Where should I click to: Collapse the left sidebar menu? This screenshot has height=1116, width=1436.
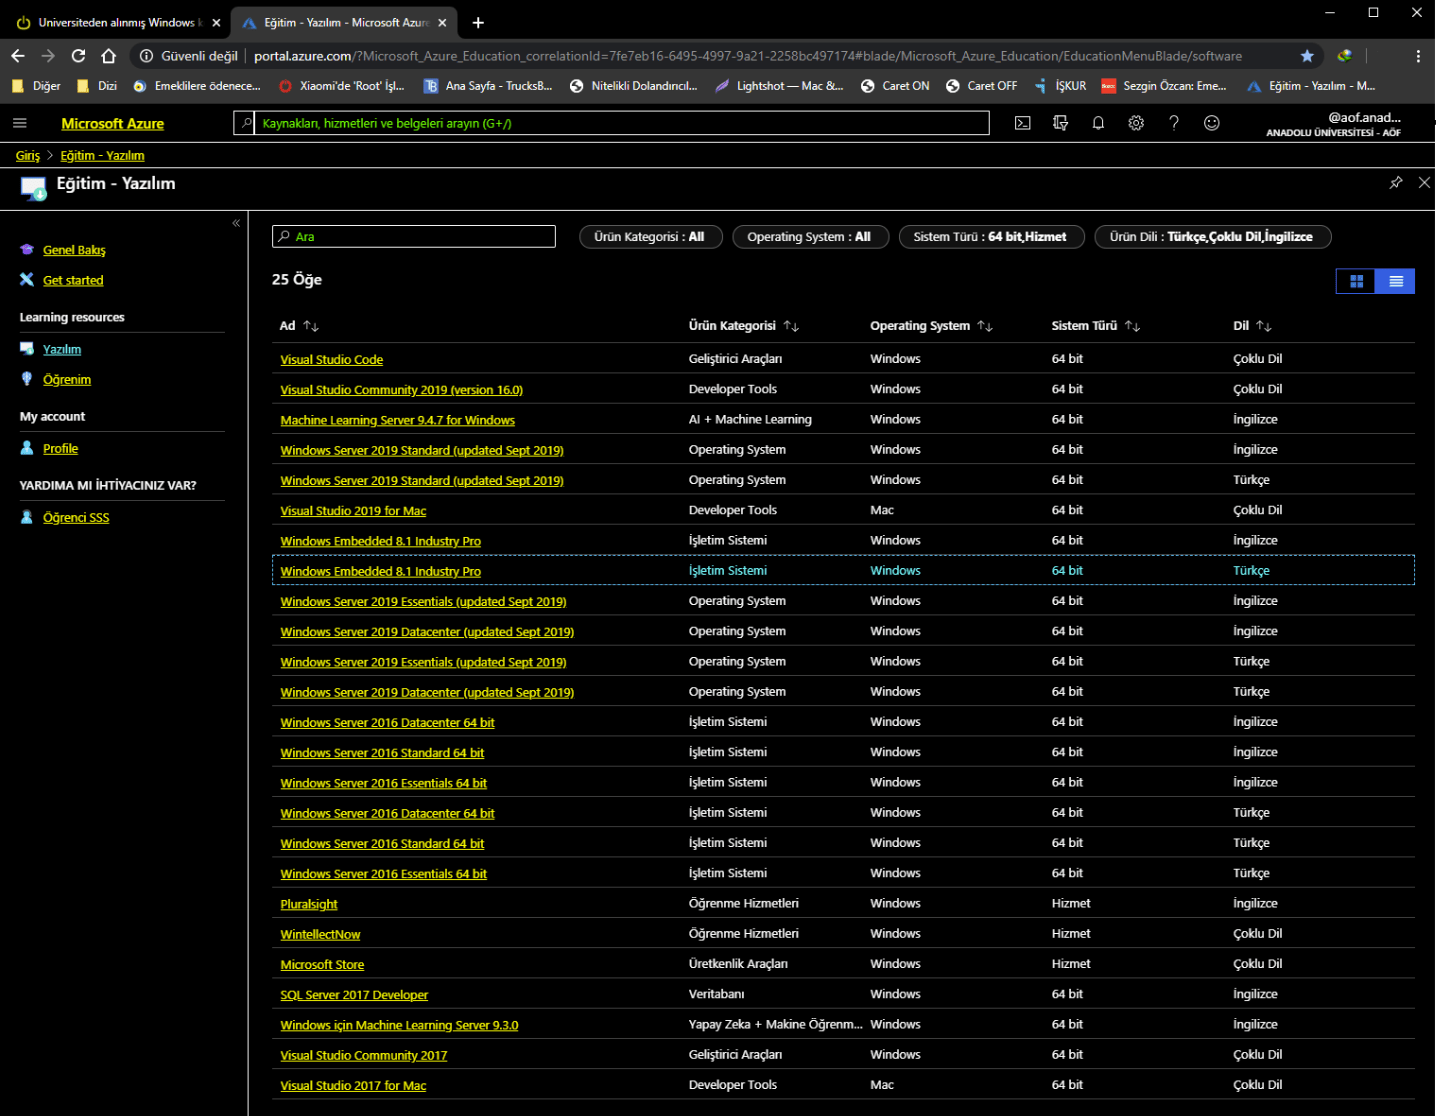pos(236,223)
